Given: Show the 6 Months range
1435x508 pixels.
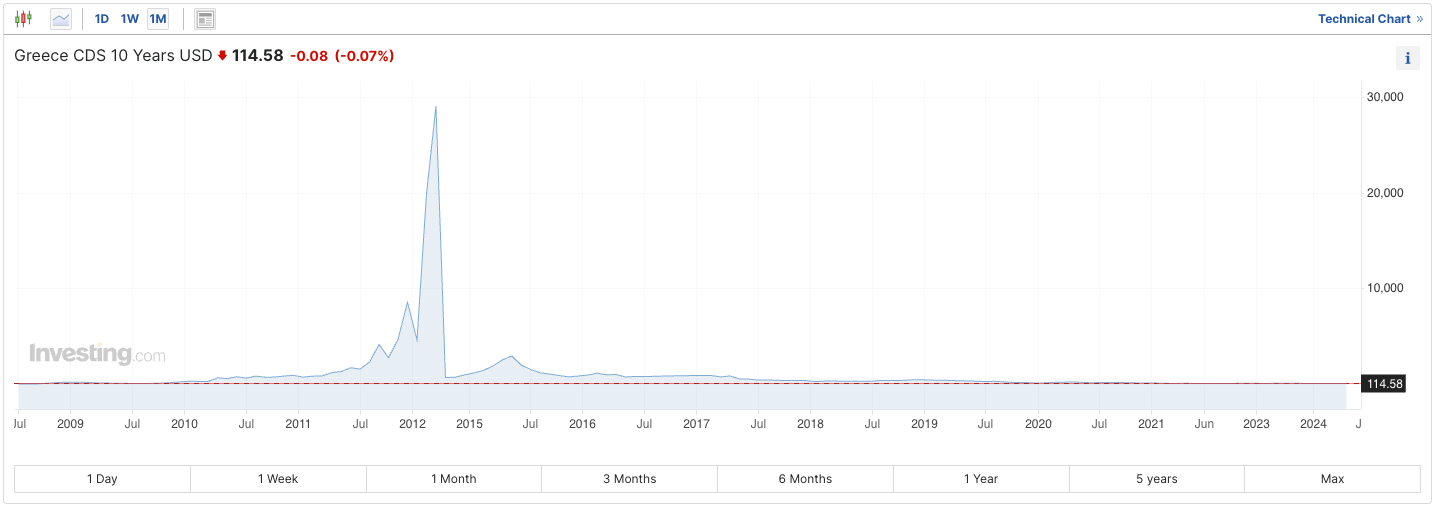Looking at the screenshot, I should tap(805, 479).
